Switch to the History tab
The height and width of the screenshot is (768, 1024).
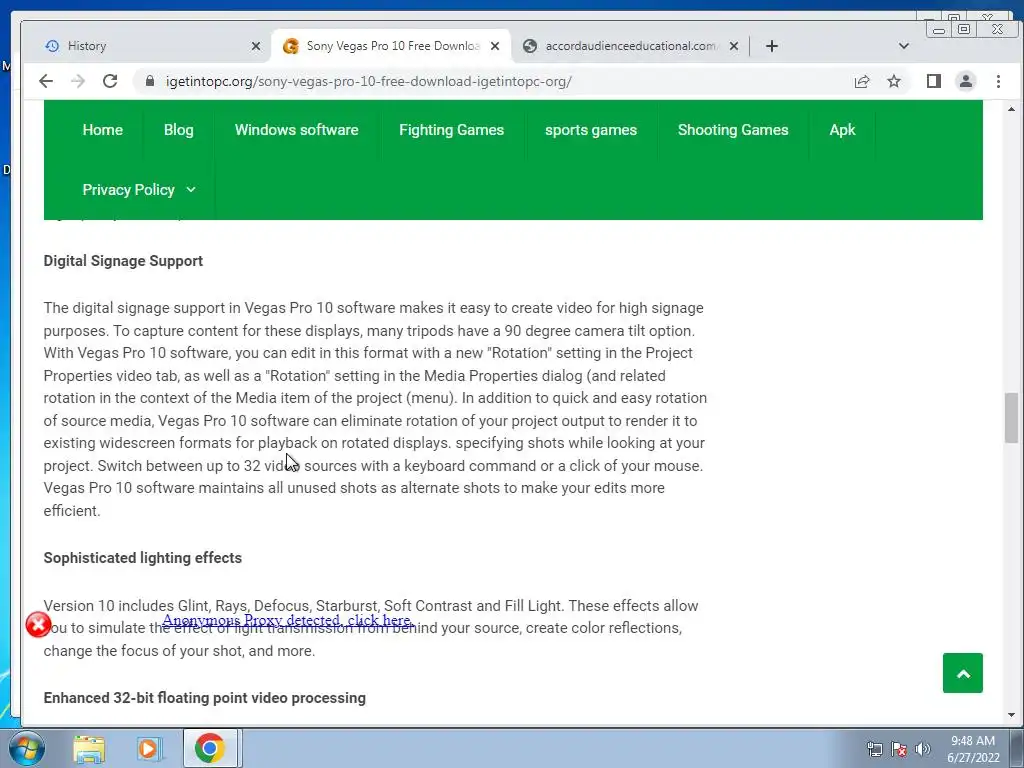tap(148, 46)
